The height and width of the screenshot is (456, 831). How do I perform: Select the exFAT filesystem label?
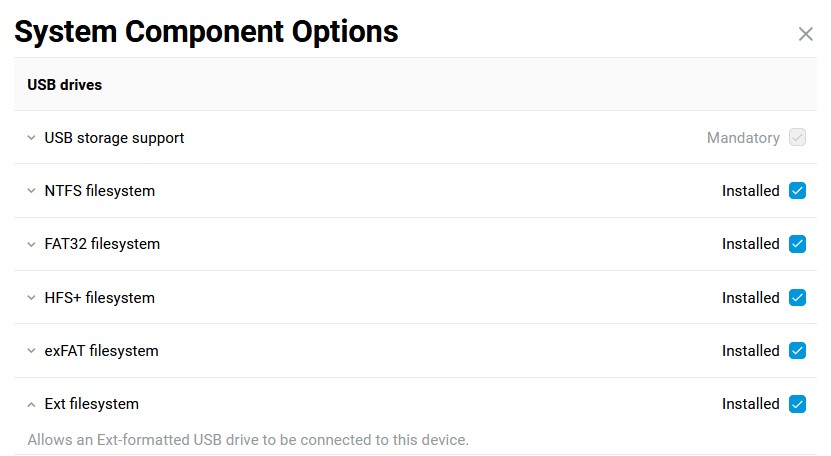[x=101, y=351]
